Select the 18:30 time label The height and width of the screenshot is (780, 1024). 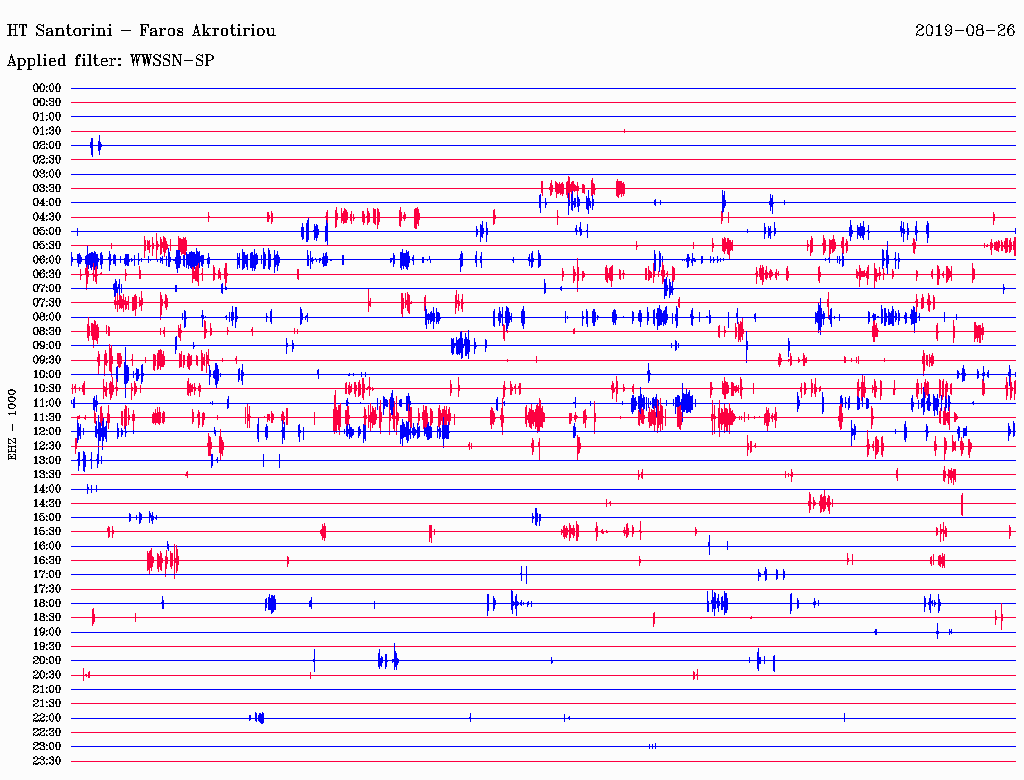click(46, 617)
